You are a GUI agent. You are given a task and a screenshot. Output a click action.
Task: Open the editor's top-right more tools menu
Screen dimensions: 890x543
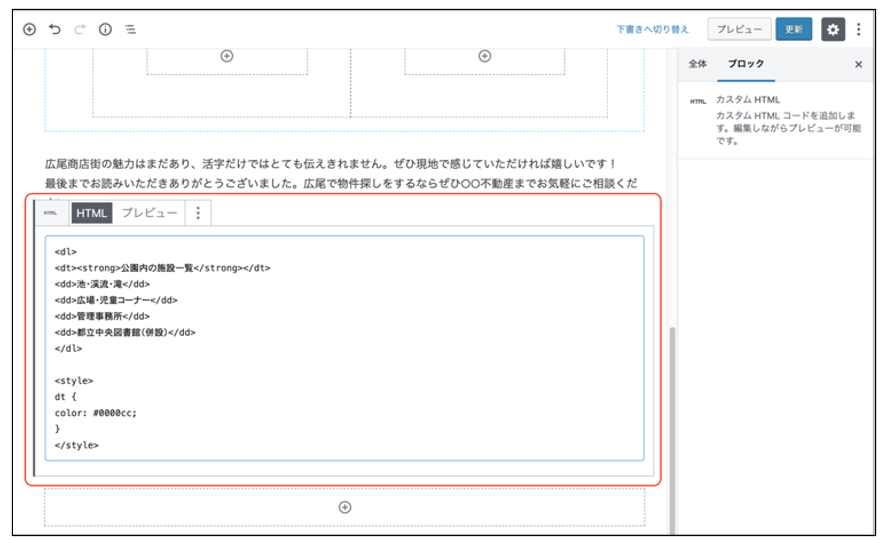(858, 29)
